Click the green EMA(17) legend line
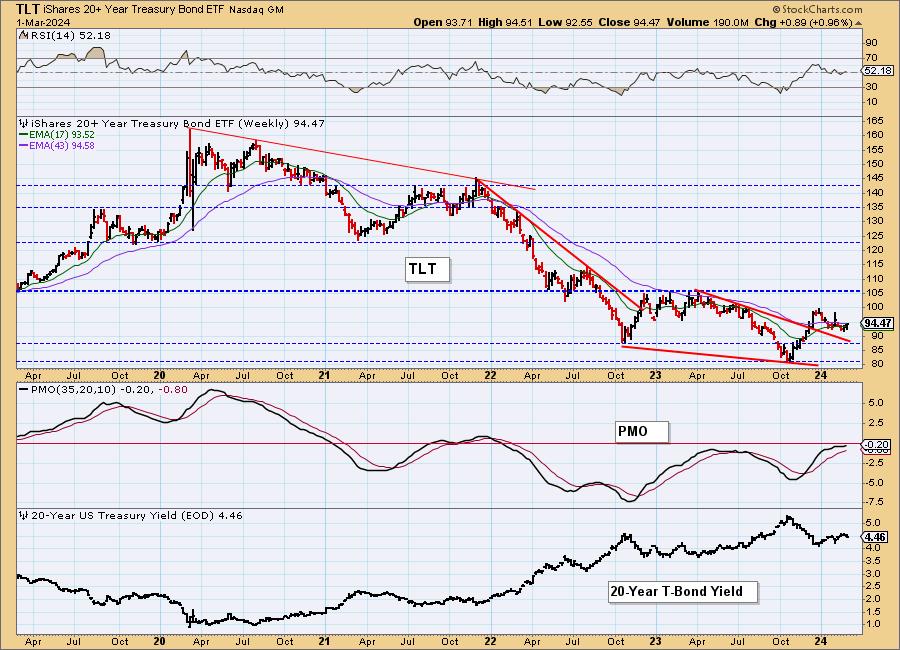 coord(24,134)
